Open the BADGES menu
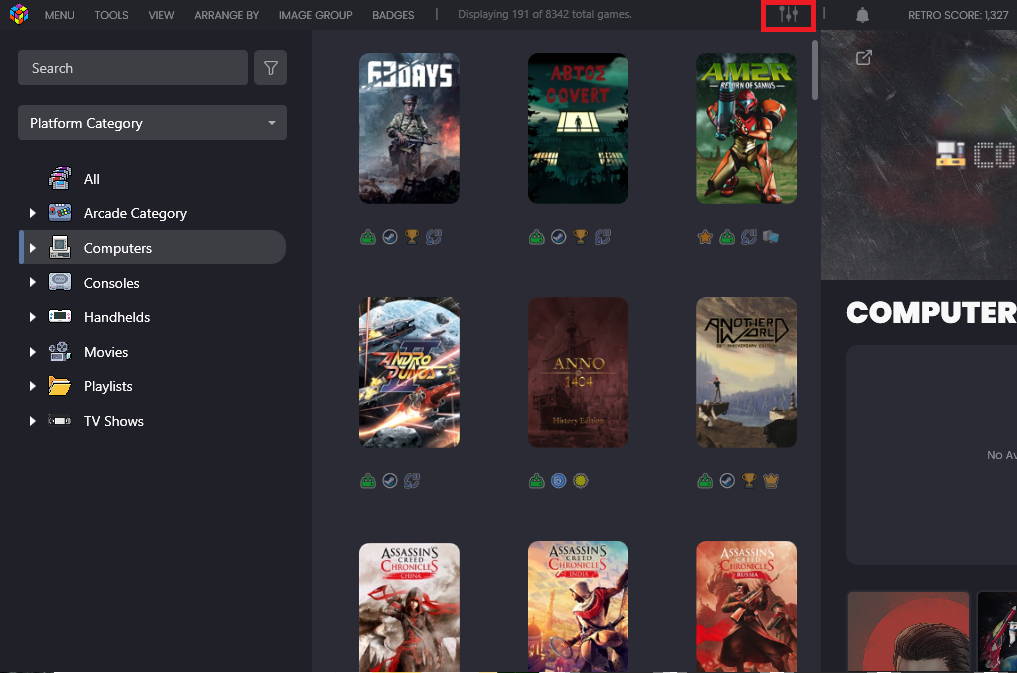 [393, 15]
